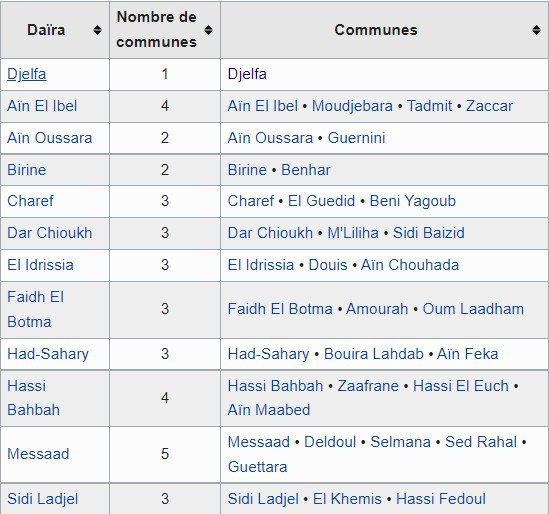The width and height of the screenshot is (549, 514).
Task: Open the Beni Yagoub link
Action: pos(413,201)
